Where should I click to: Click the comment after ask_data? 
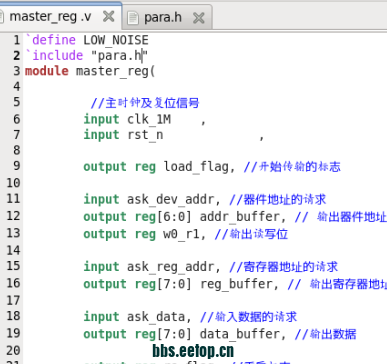(248, 317)
